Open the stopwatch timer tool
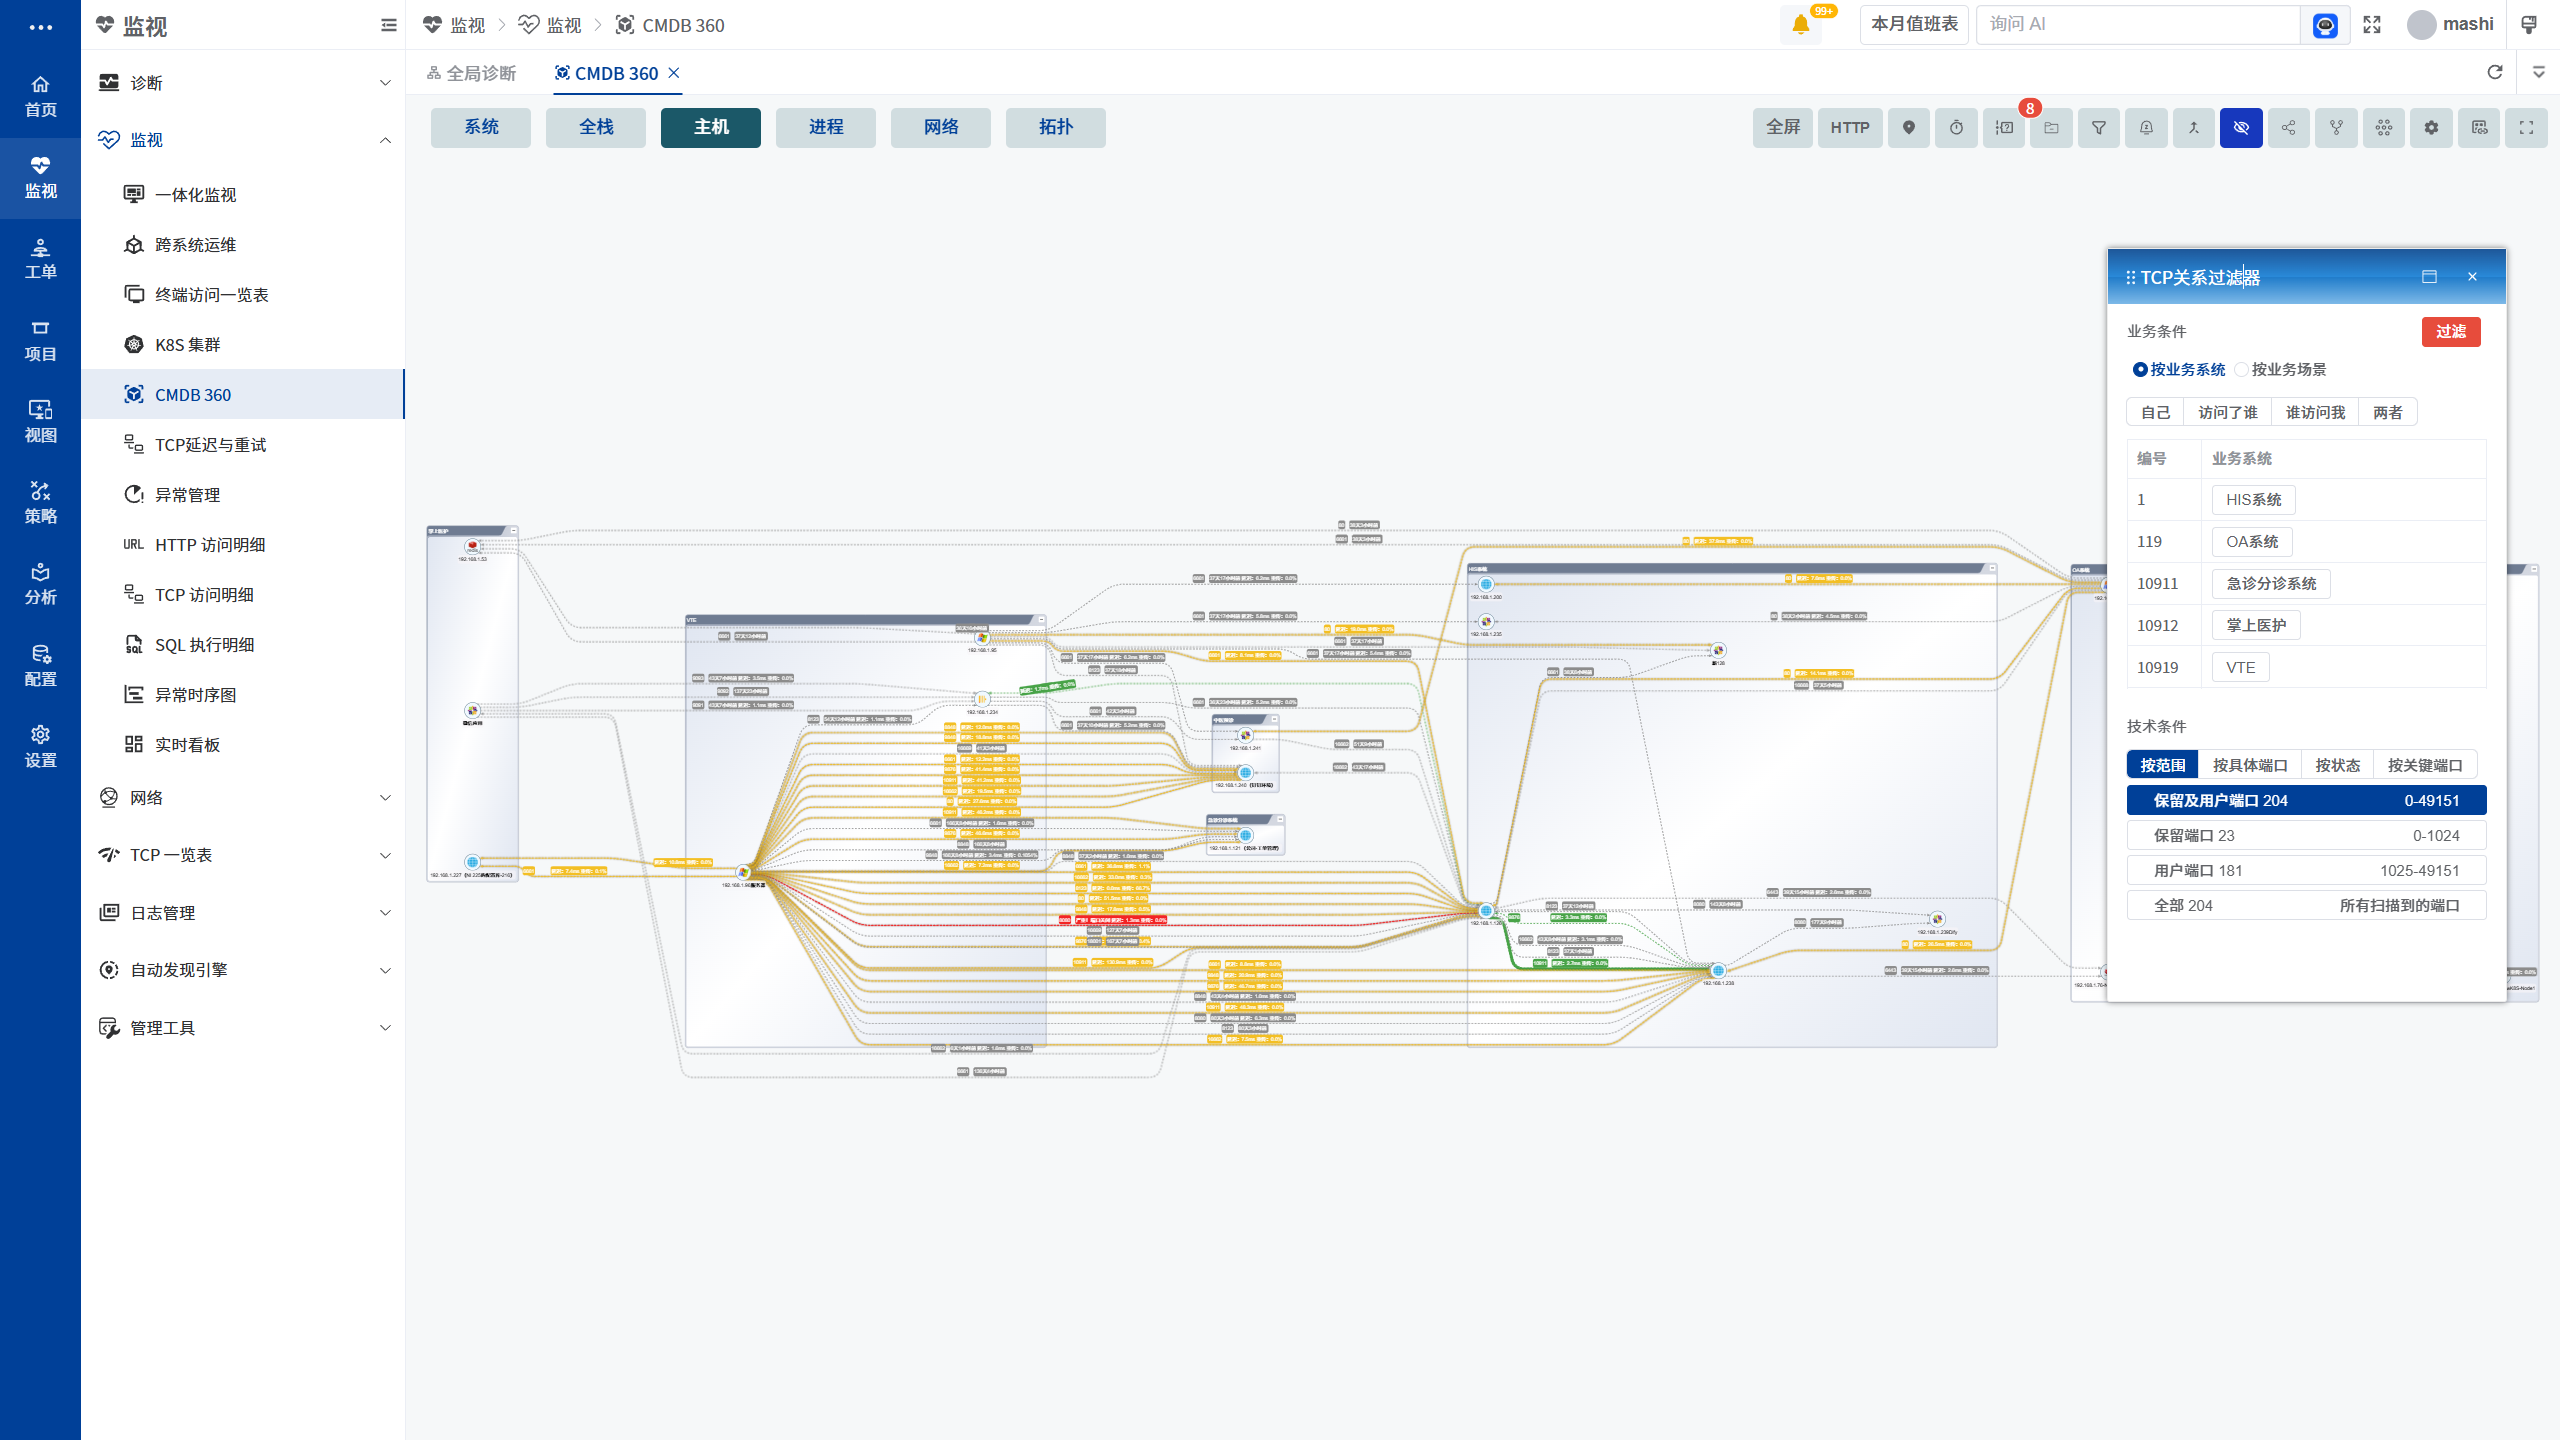2560x1440 pixels. point(1956,128)
